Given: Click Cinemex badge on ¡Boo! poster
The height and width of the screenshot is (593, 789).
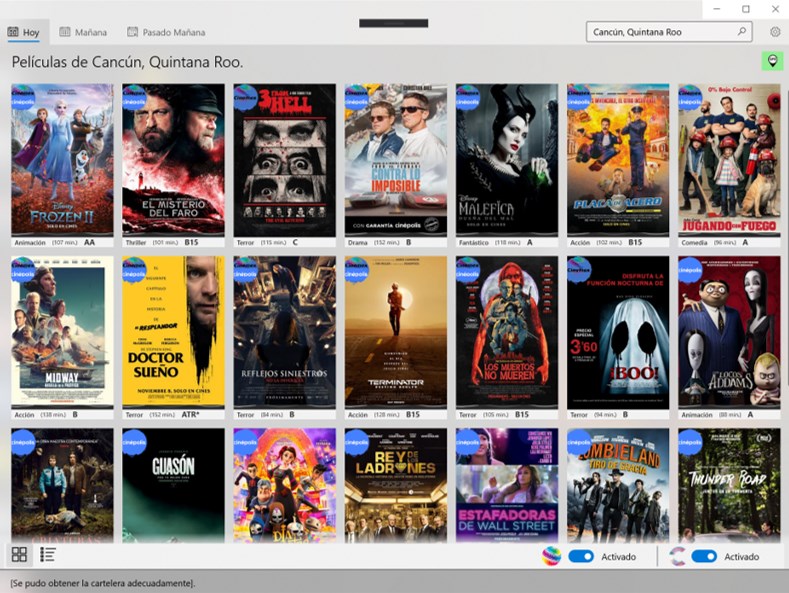Looking at the screenshot, I should tap(579, 270).
